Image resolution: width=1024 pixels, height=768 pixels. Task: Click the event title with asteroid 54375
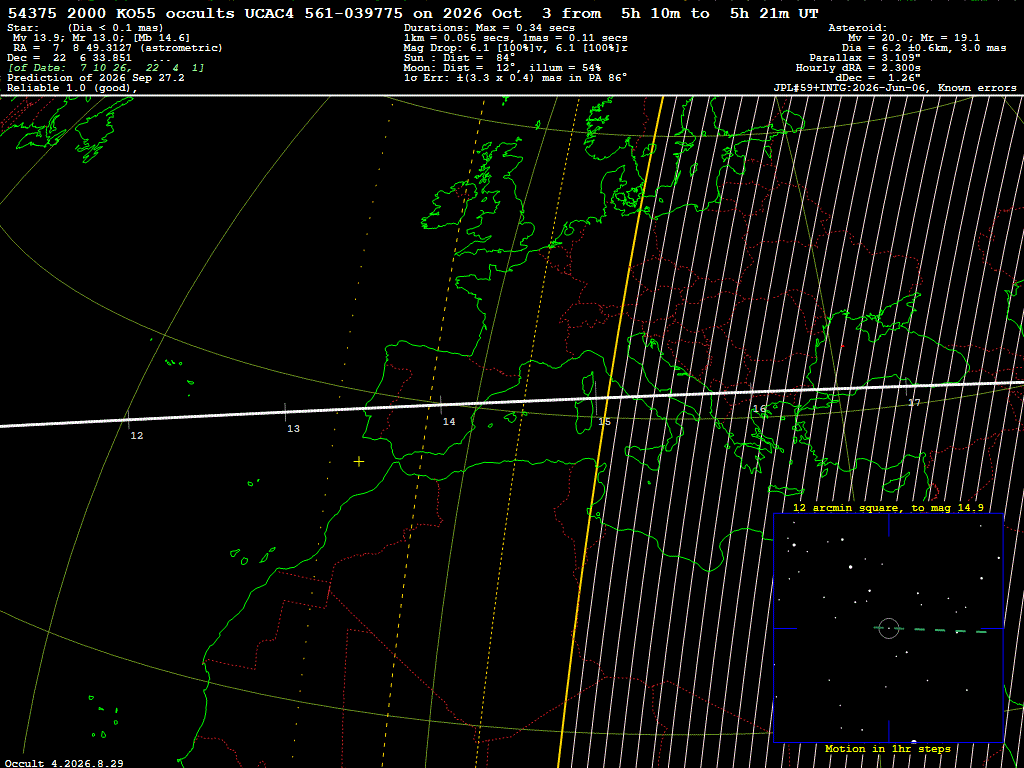(x=413, y=13)
